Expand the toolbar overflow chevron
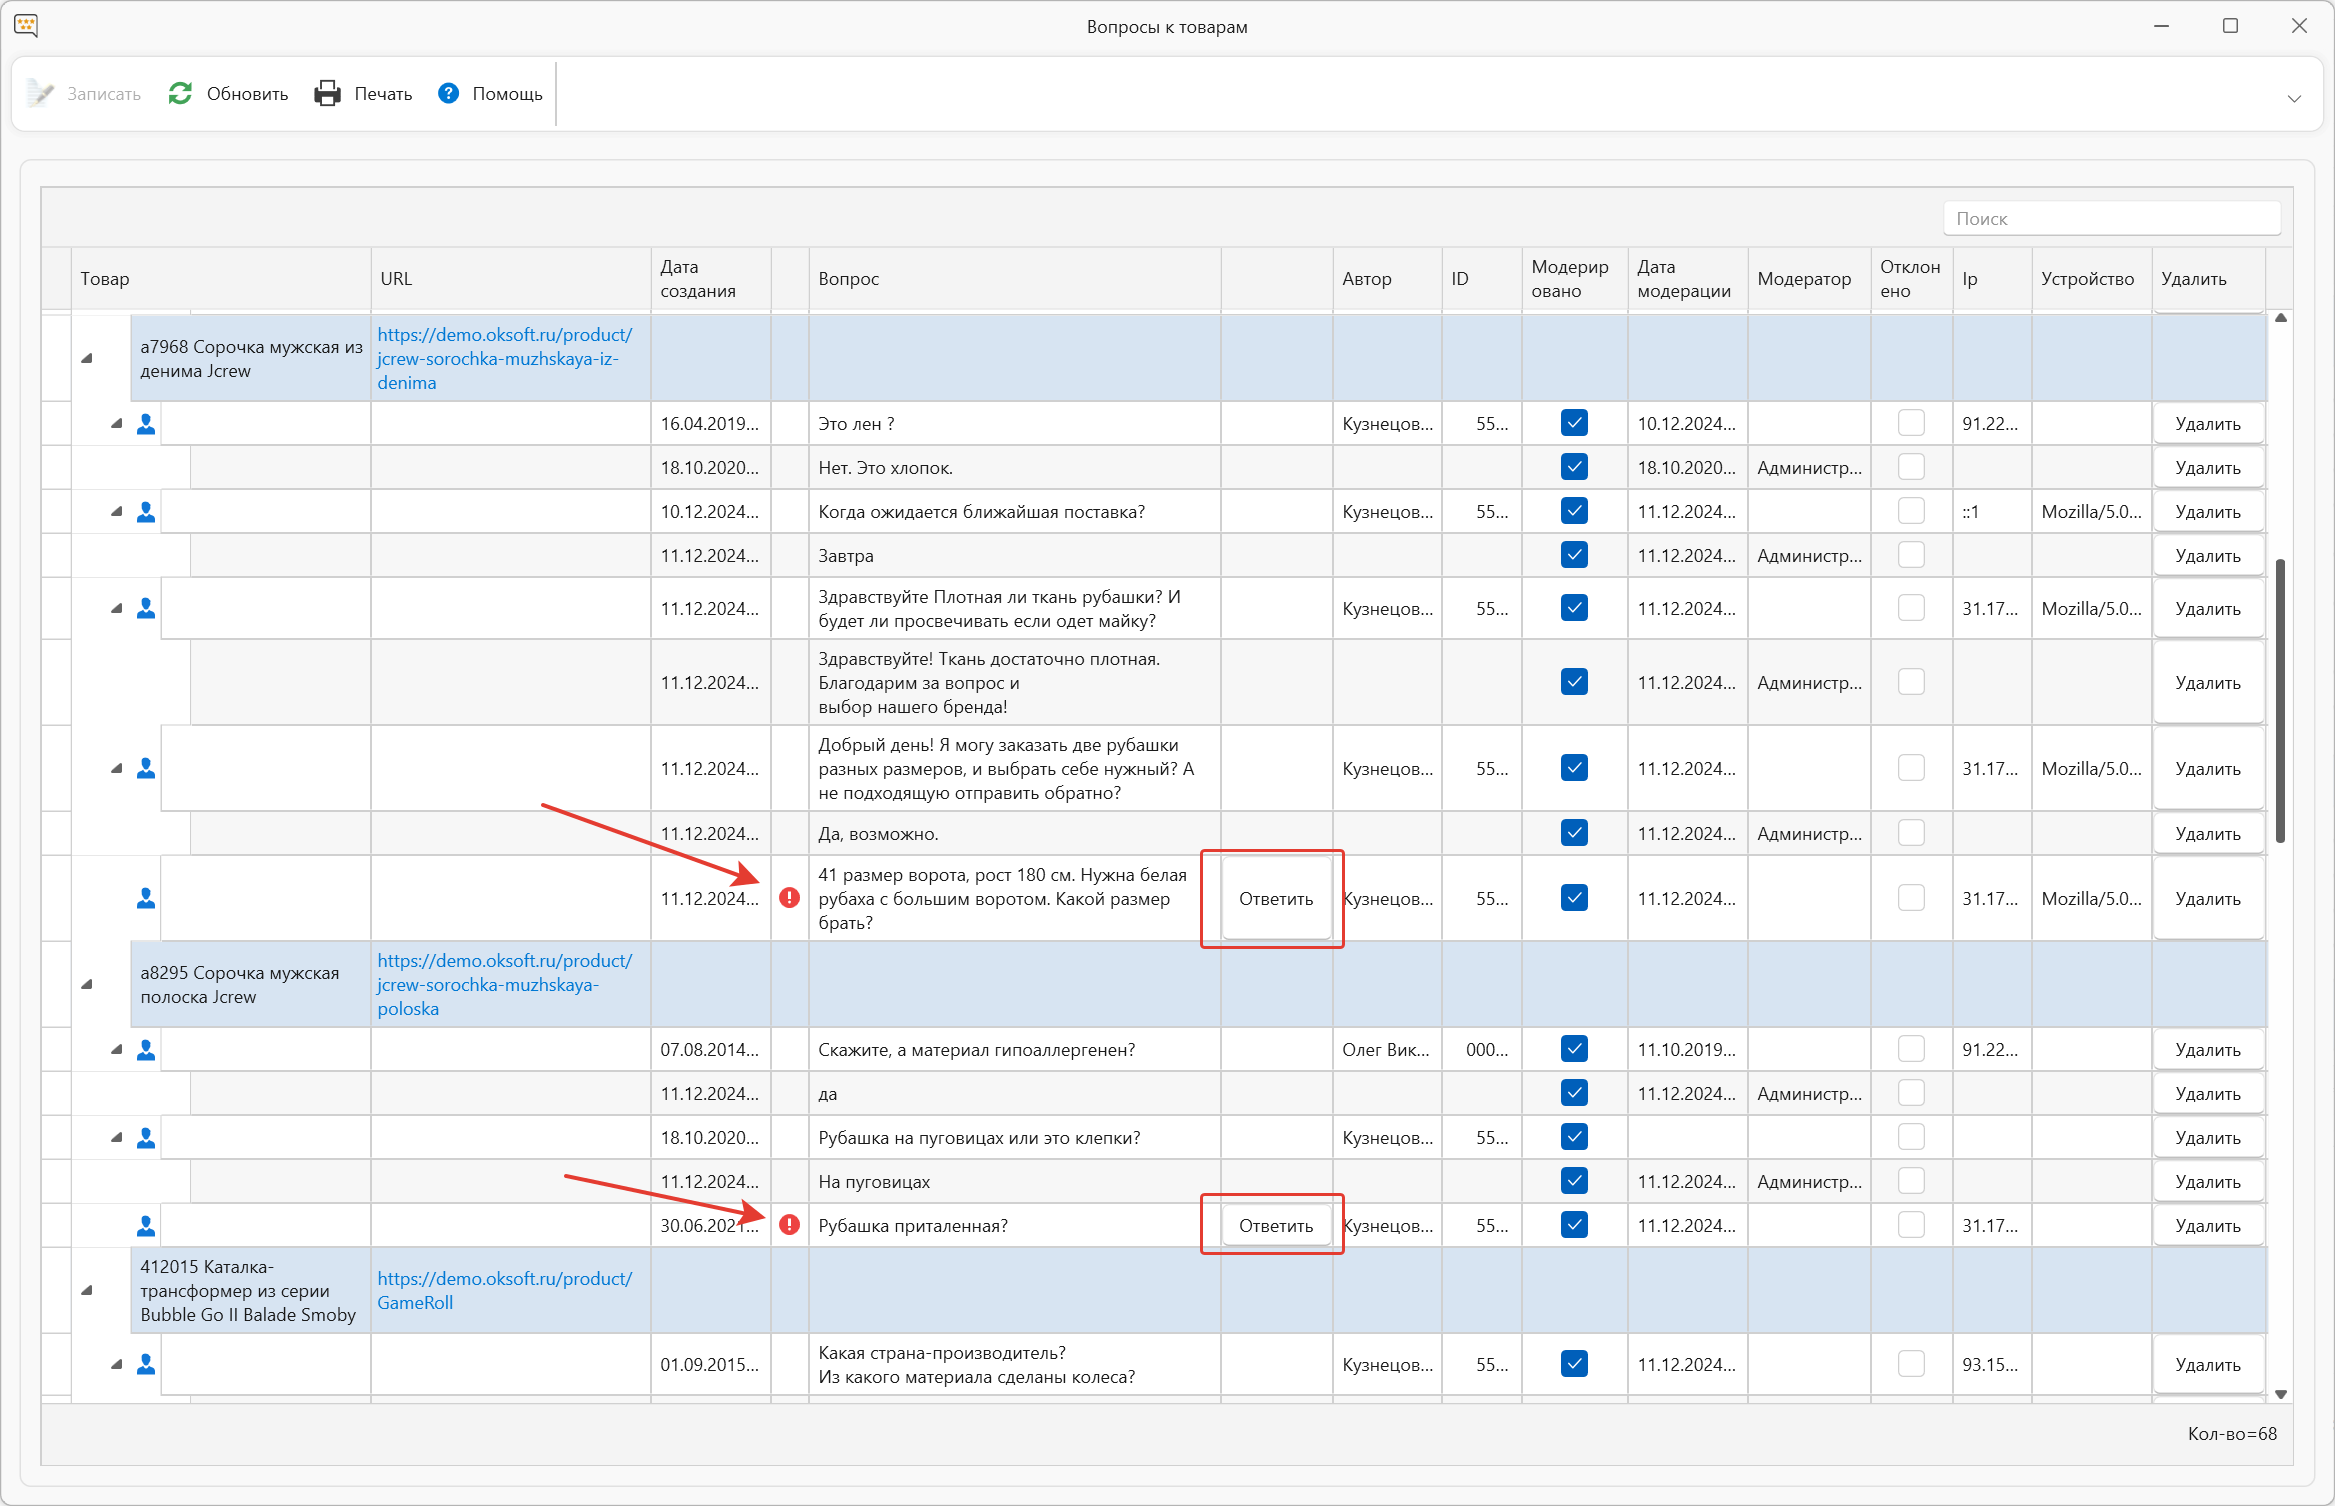The width and height of the screenshot is (2335, 1506). tap(2294, 98)
